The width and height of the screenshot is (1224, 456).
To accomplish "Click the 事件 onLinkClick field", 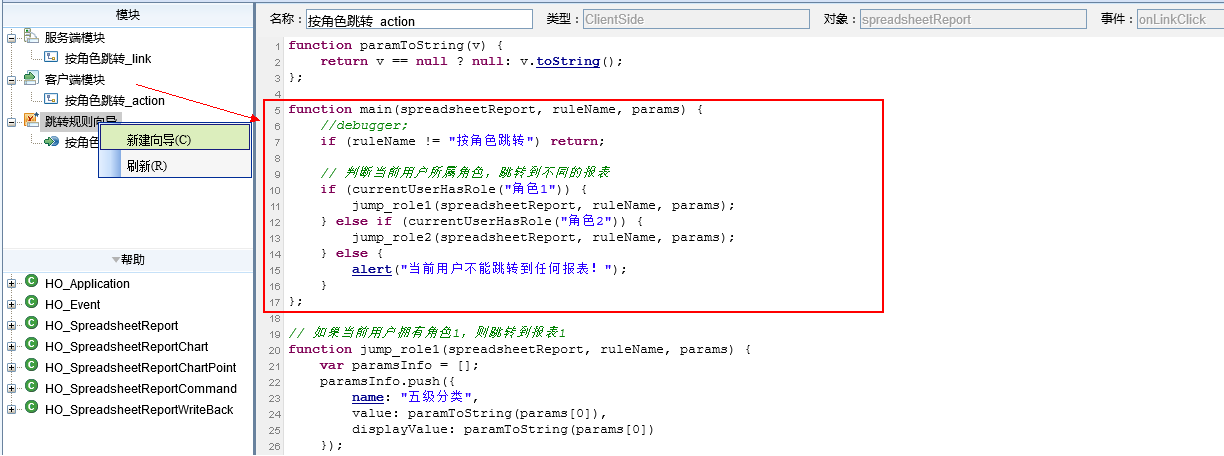I will [1180, 19].
